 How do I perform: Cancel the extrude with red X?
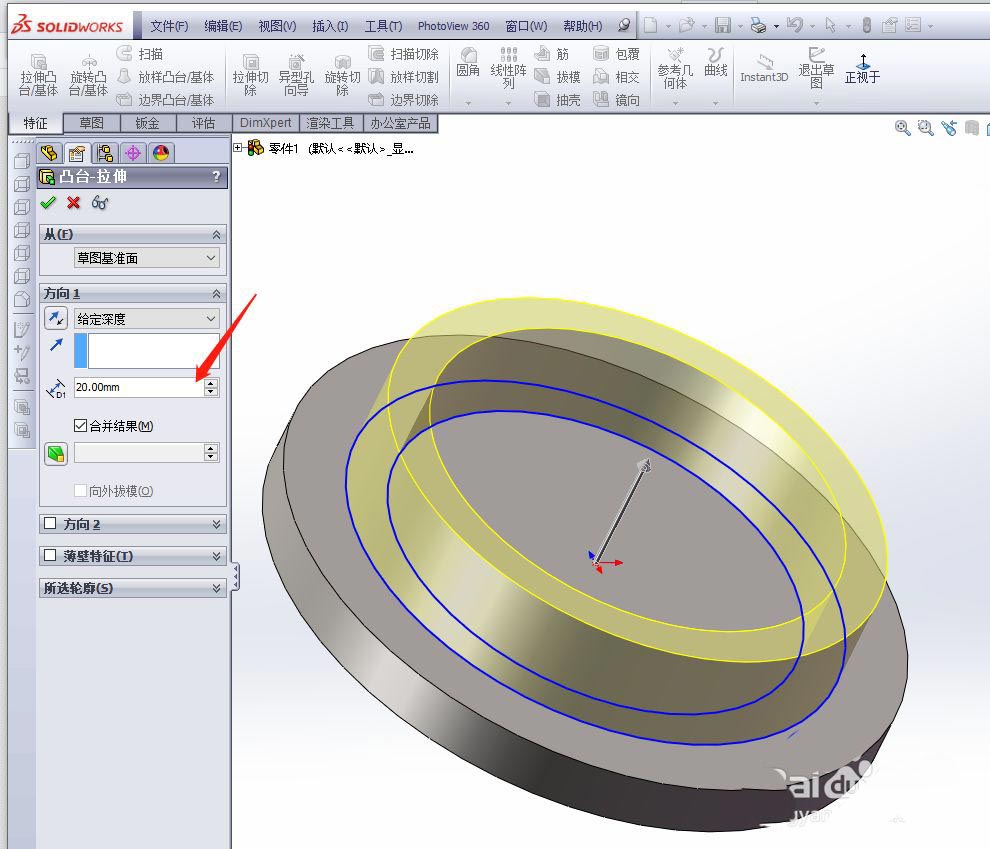74,203
